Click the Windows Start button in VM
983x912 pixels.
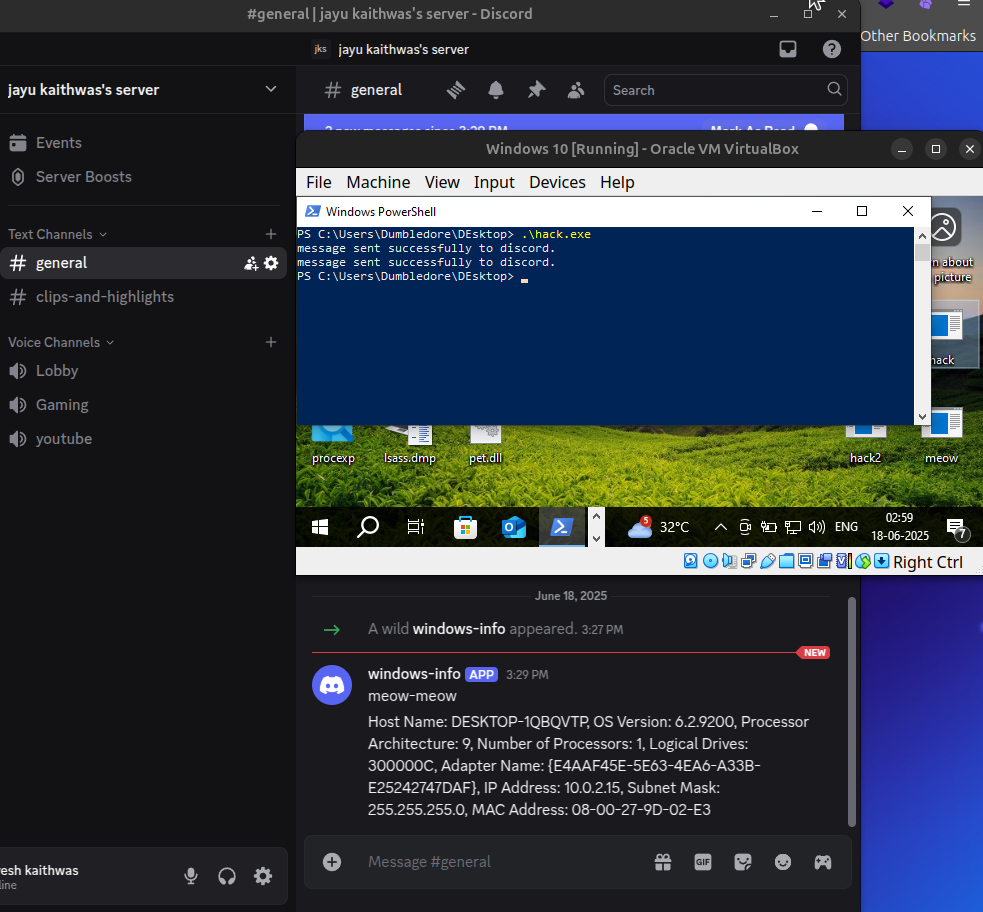pyautogui.click(x=320, y=528)
